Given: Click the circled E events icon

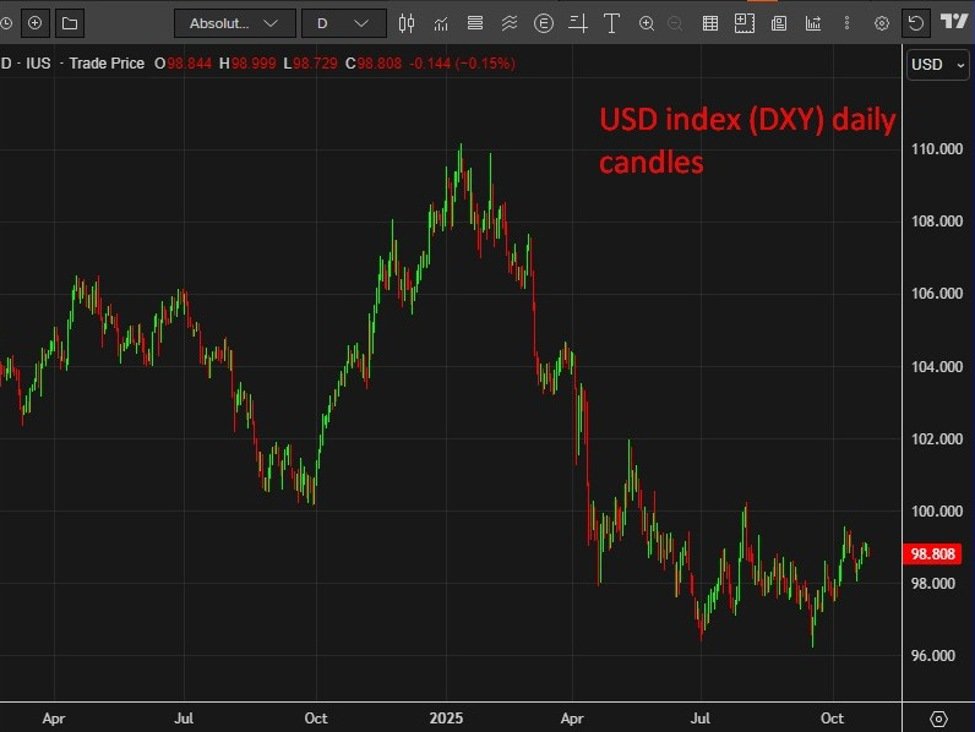Looking at the screenshot, I should point(544,23).
